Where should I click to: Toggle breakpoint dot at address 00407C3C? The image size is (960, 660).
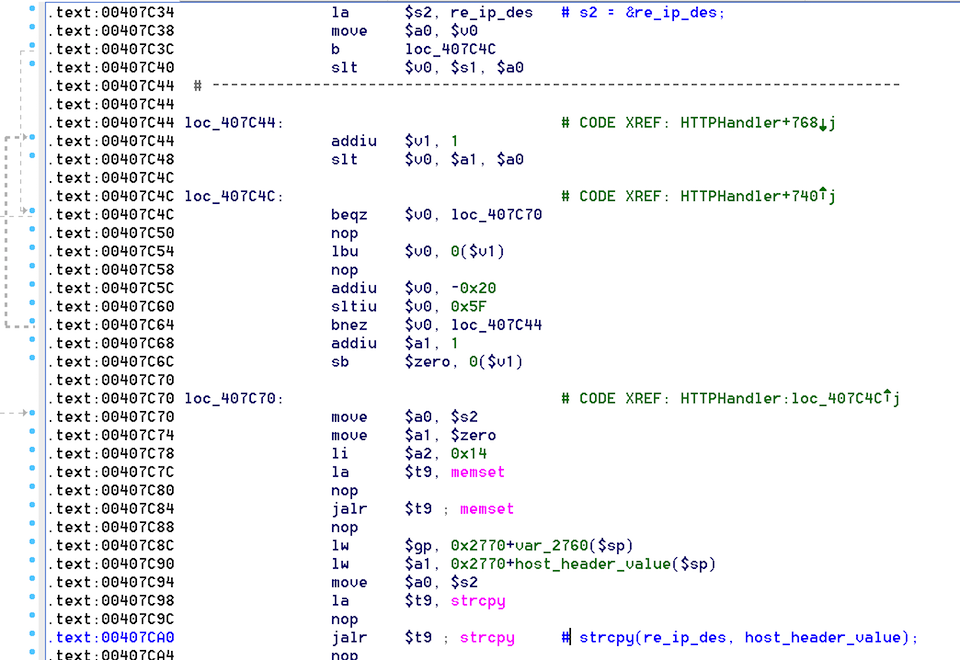(32, 45)
